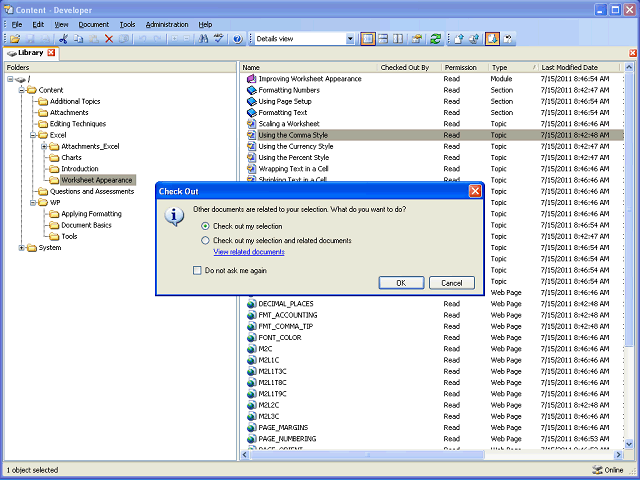Screen dimensions: 640x480
Task: Select the Additional Topics folder
Action: [75, 101]
